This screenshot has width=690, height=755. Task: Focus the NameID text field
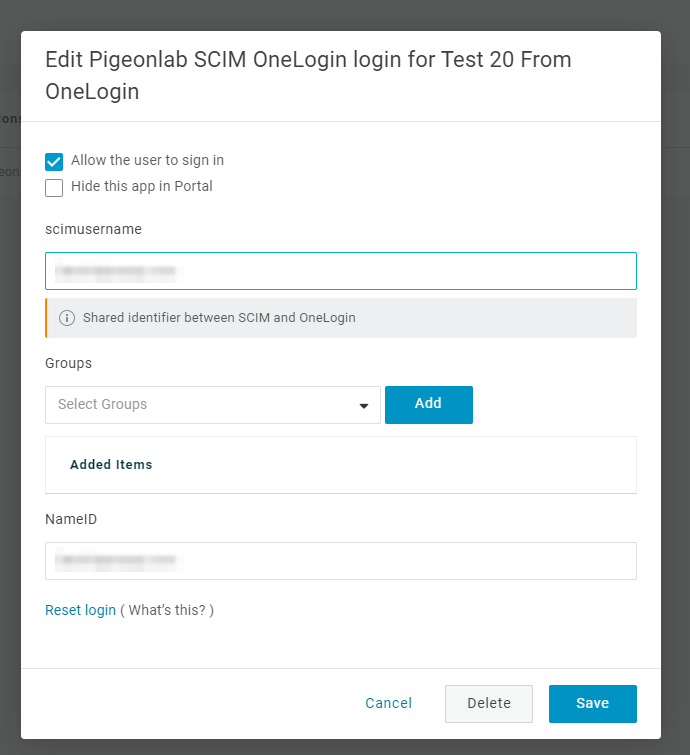(341, 560)
